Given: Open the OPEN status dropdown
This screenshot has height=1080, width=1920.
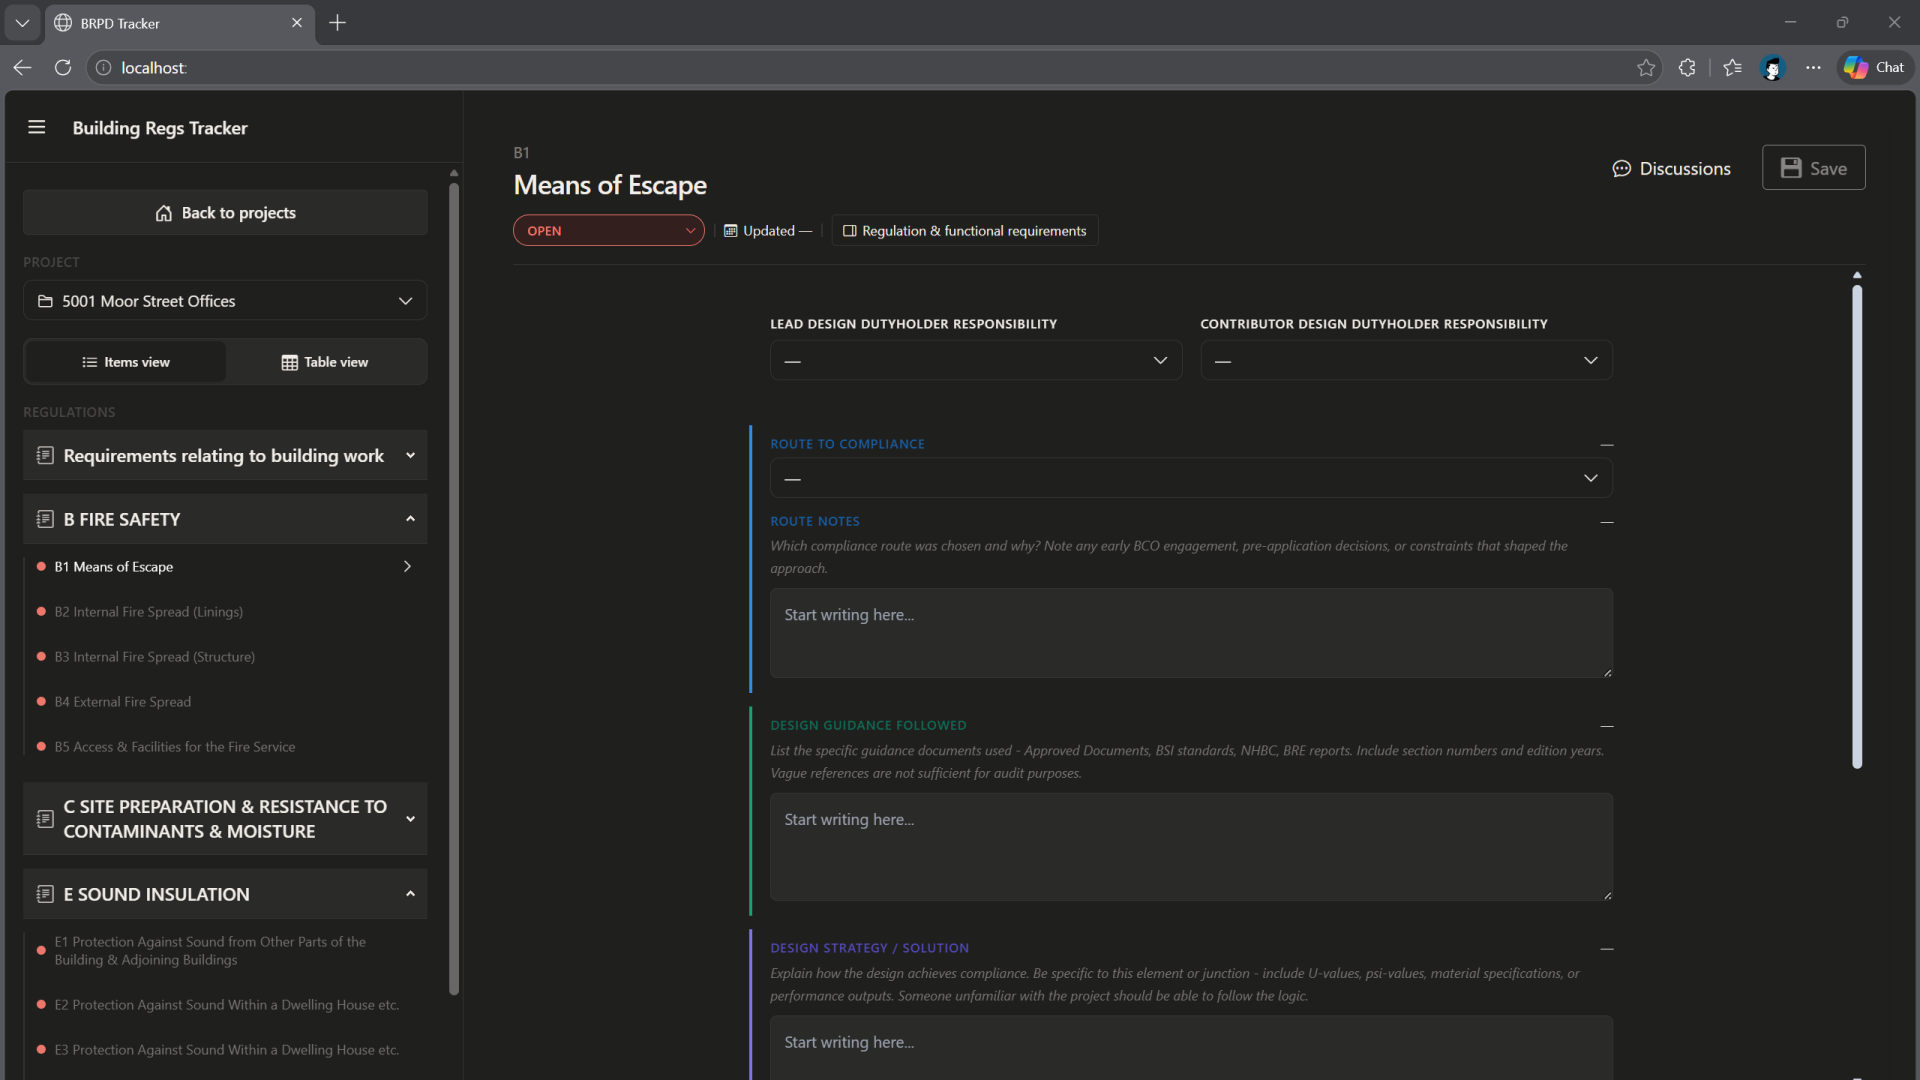Looking at the screenshot, I should 608,230.
